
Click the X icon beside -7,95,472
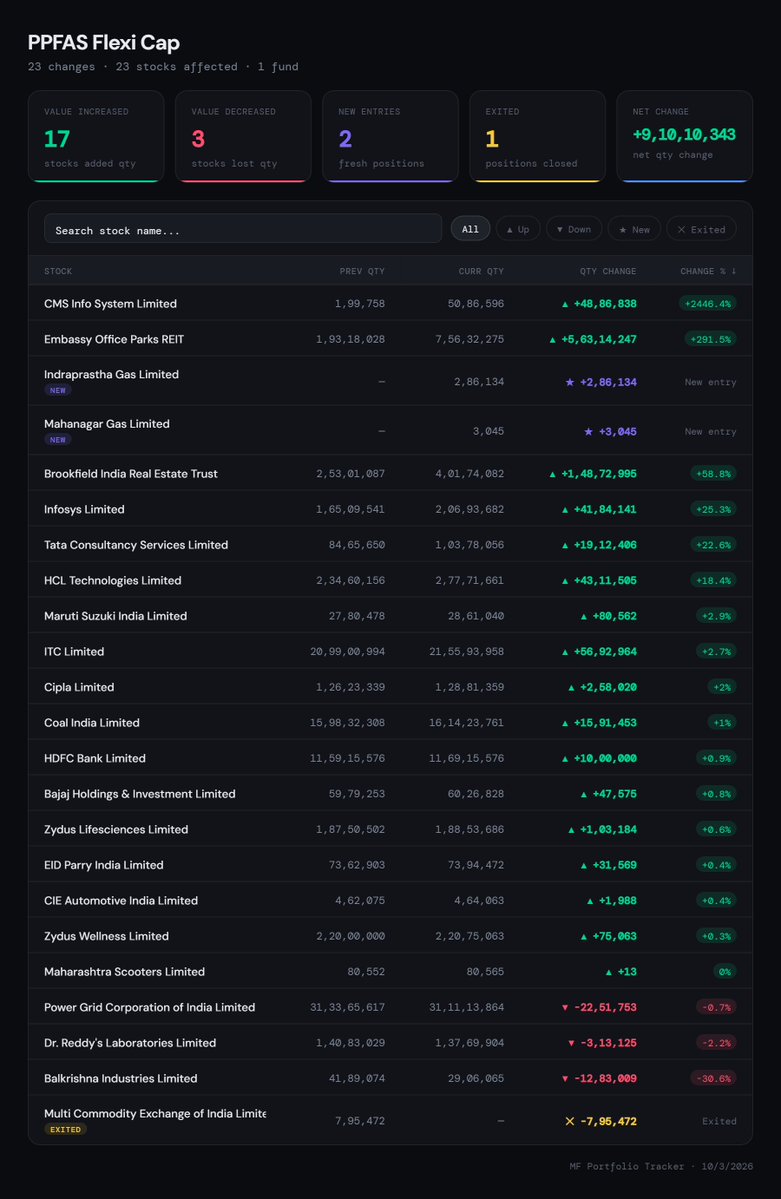click(570, 1121)
